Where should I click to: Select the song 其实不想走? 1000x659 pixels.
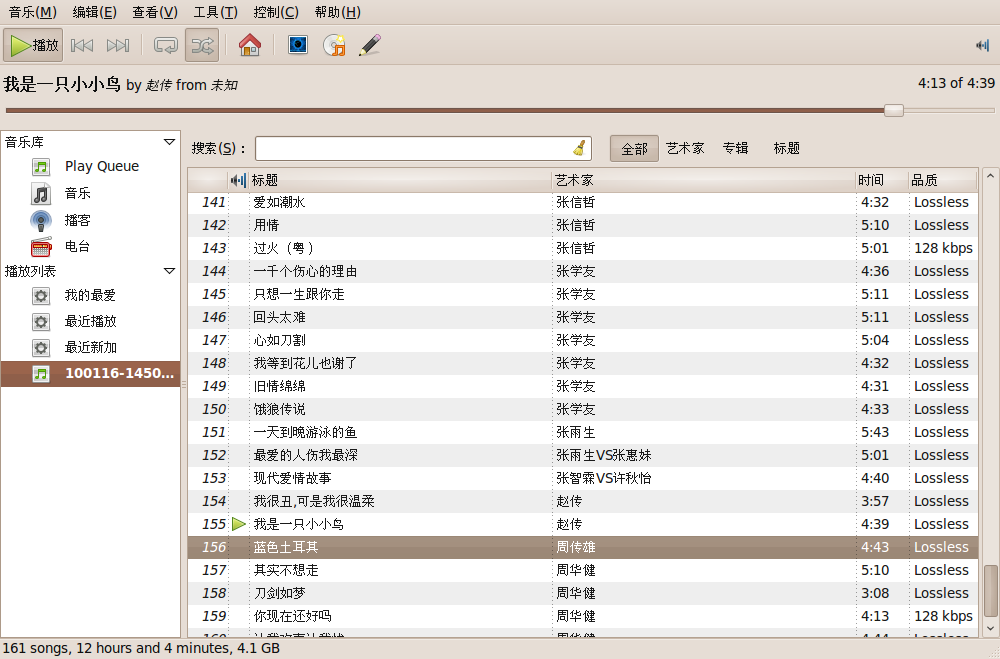point(583,570)
